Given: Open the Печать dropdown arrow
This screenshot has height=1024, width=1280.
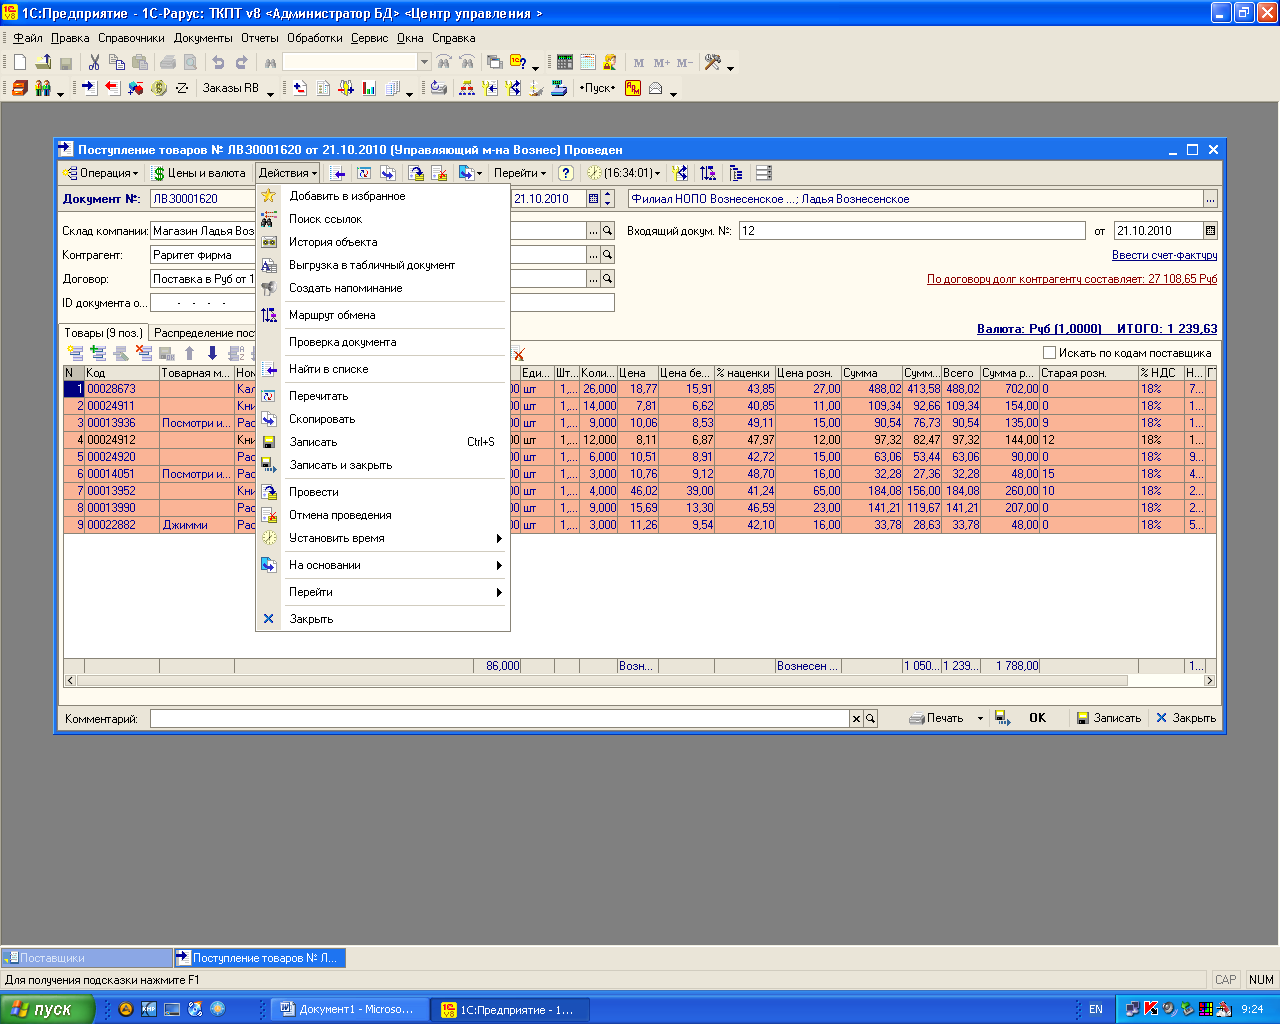Looking at the screenshot, I should point(980,718).
